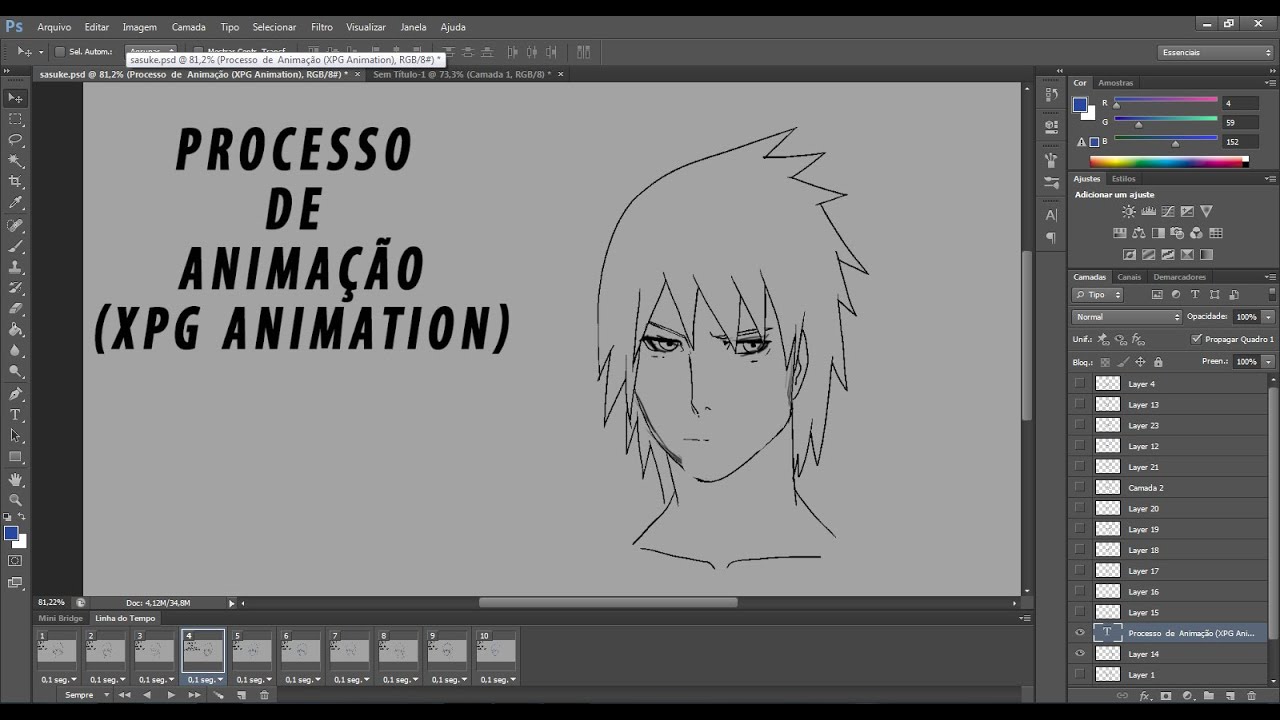Screen dimensions: 1280x720
Task: Select the Hand tool
Action: click(x=15, y=479)
